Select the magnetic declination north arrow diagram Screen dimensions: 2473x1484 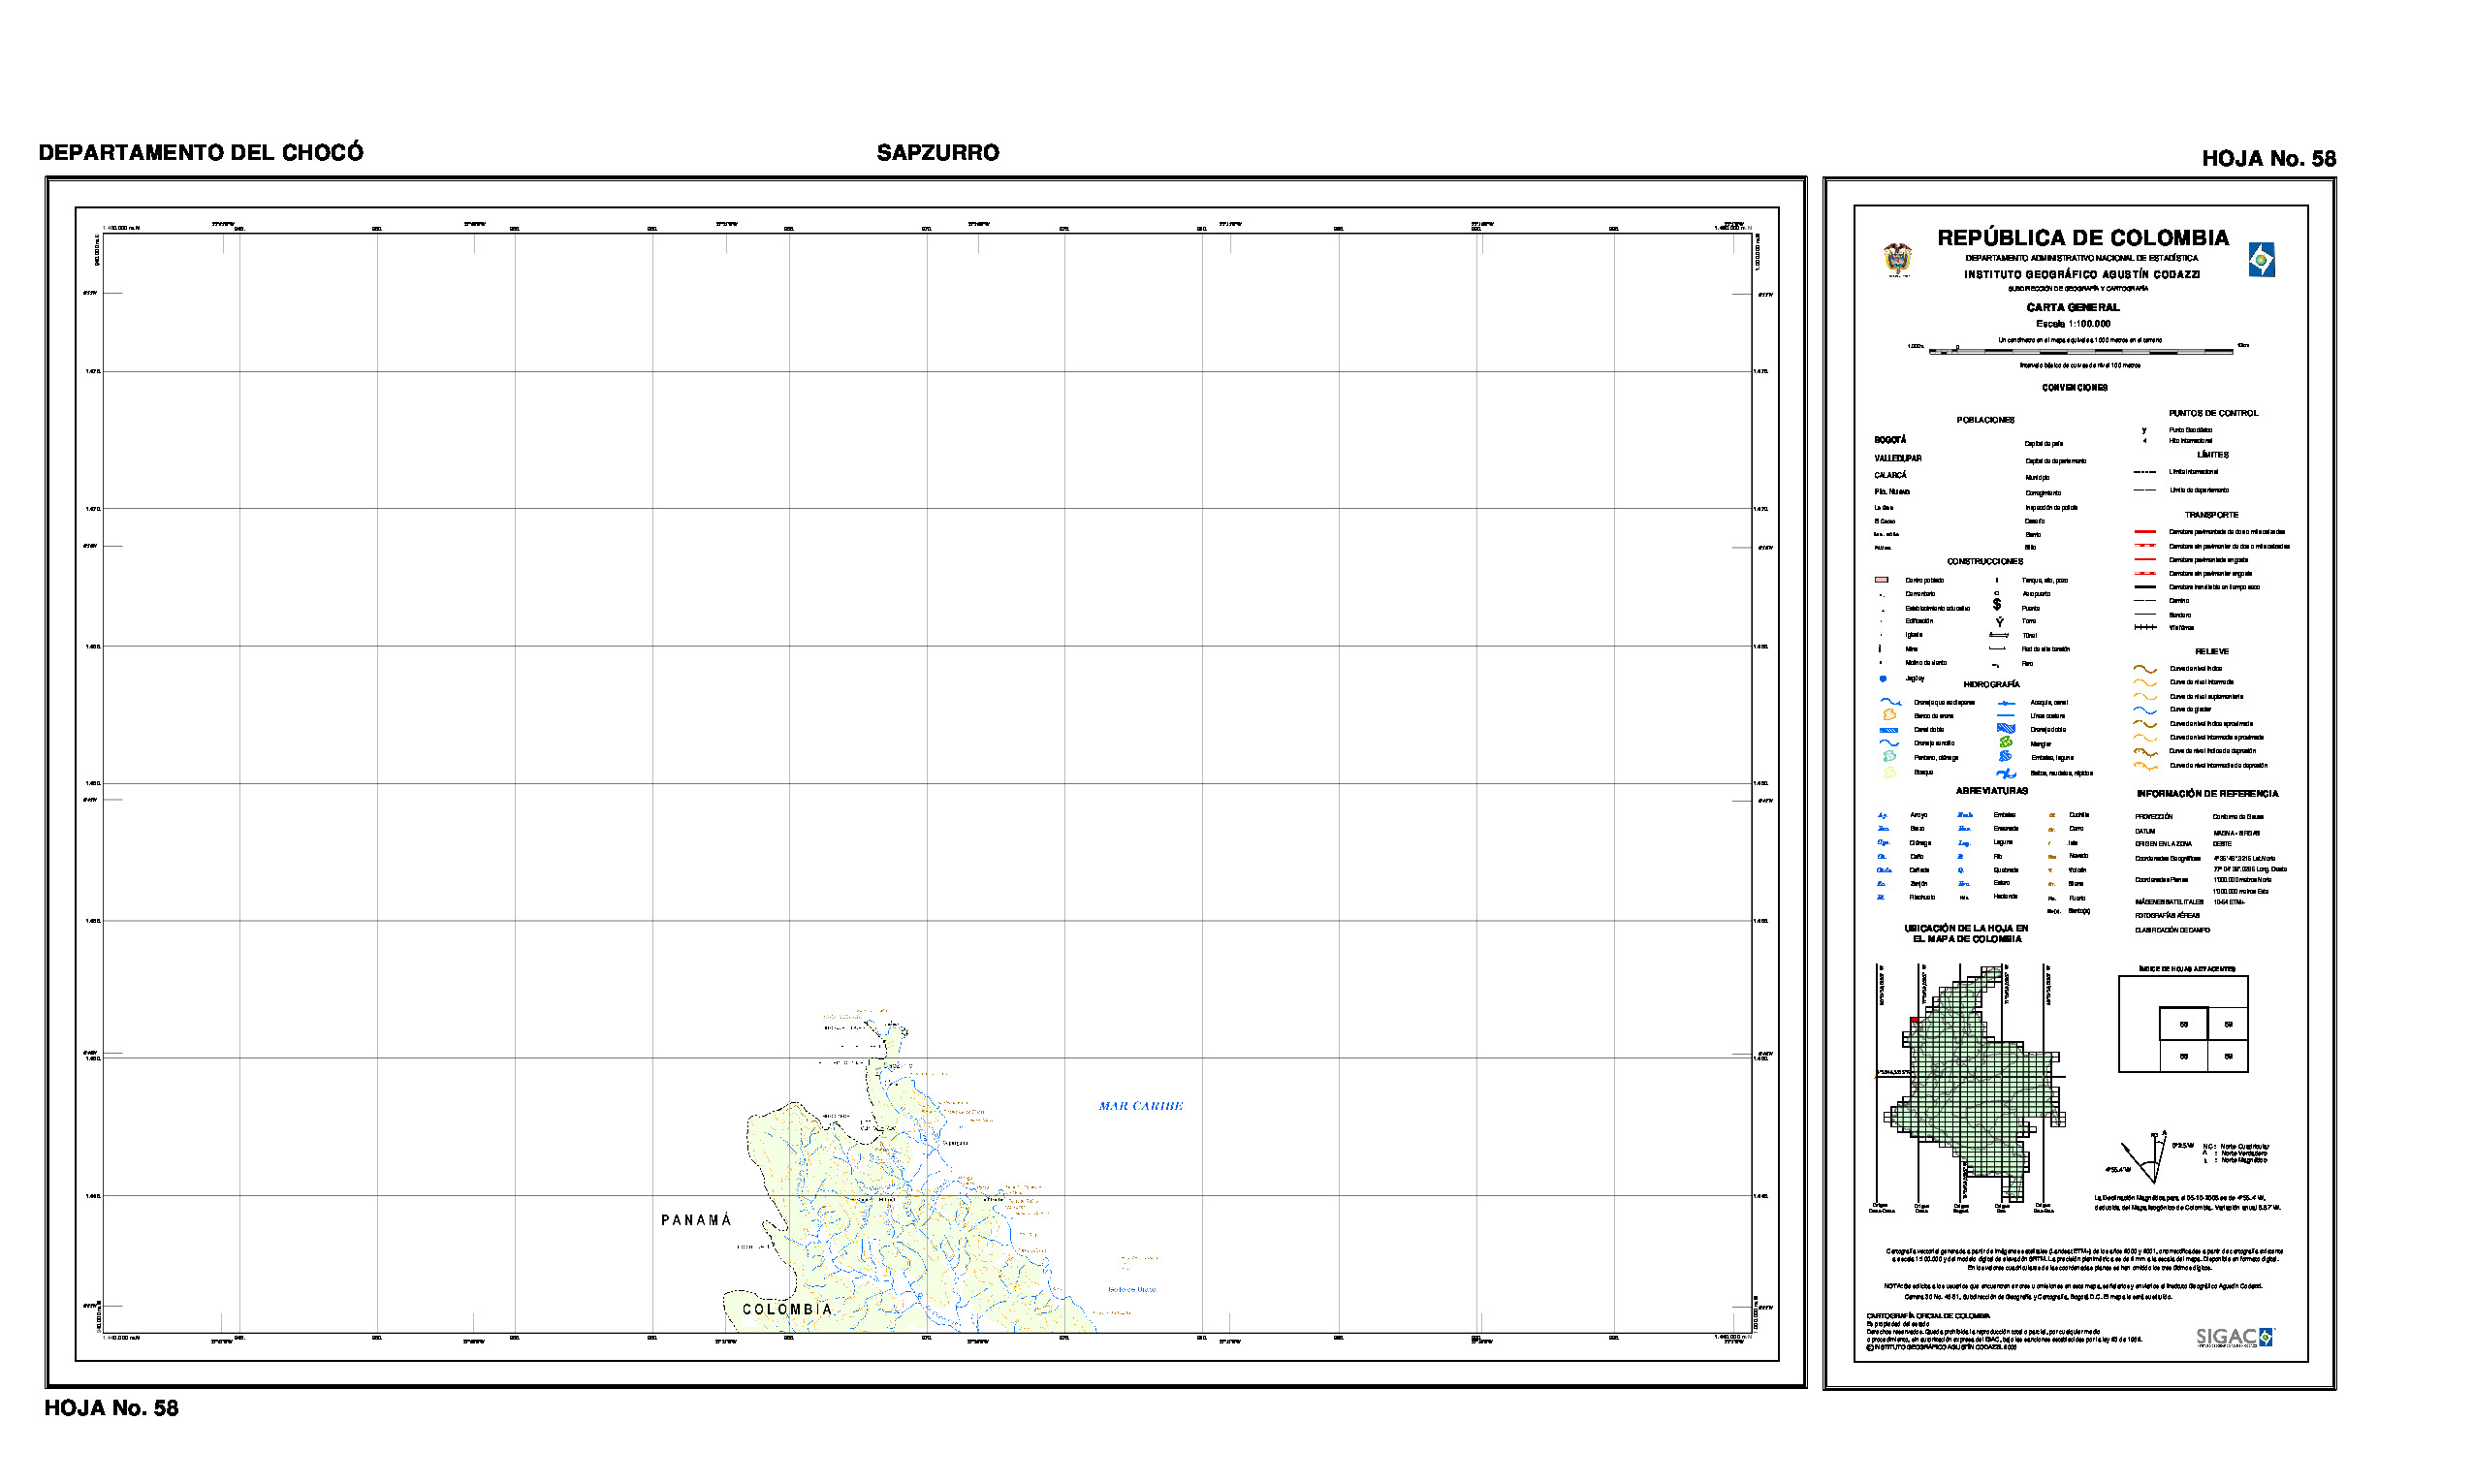(x=2144, y=1157)
